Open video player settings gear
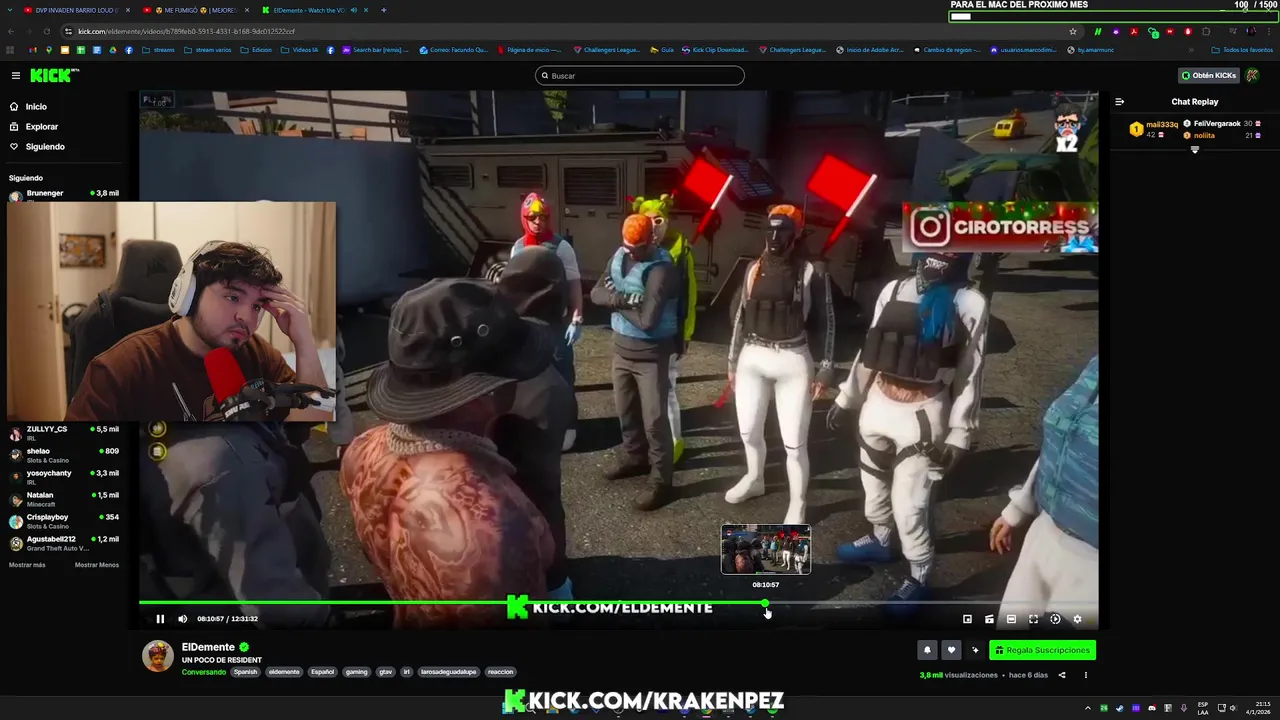The image size is (1280, 720). (x=1077, y=619)
